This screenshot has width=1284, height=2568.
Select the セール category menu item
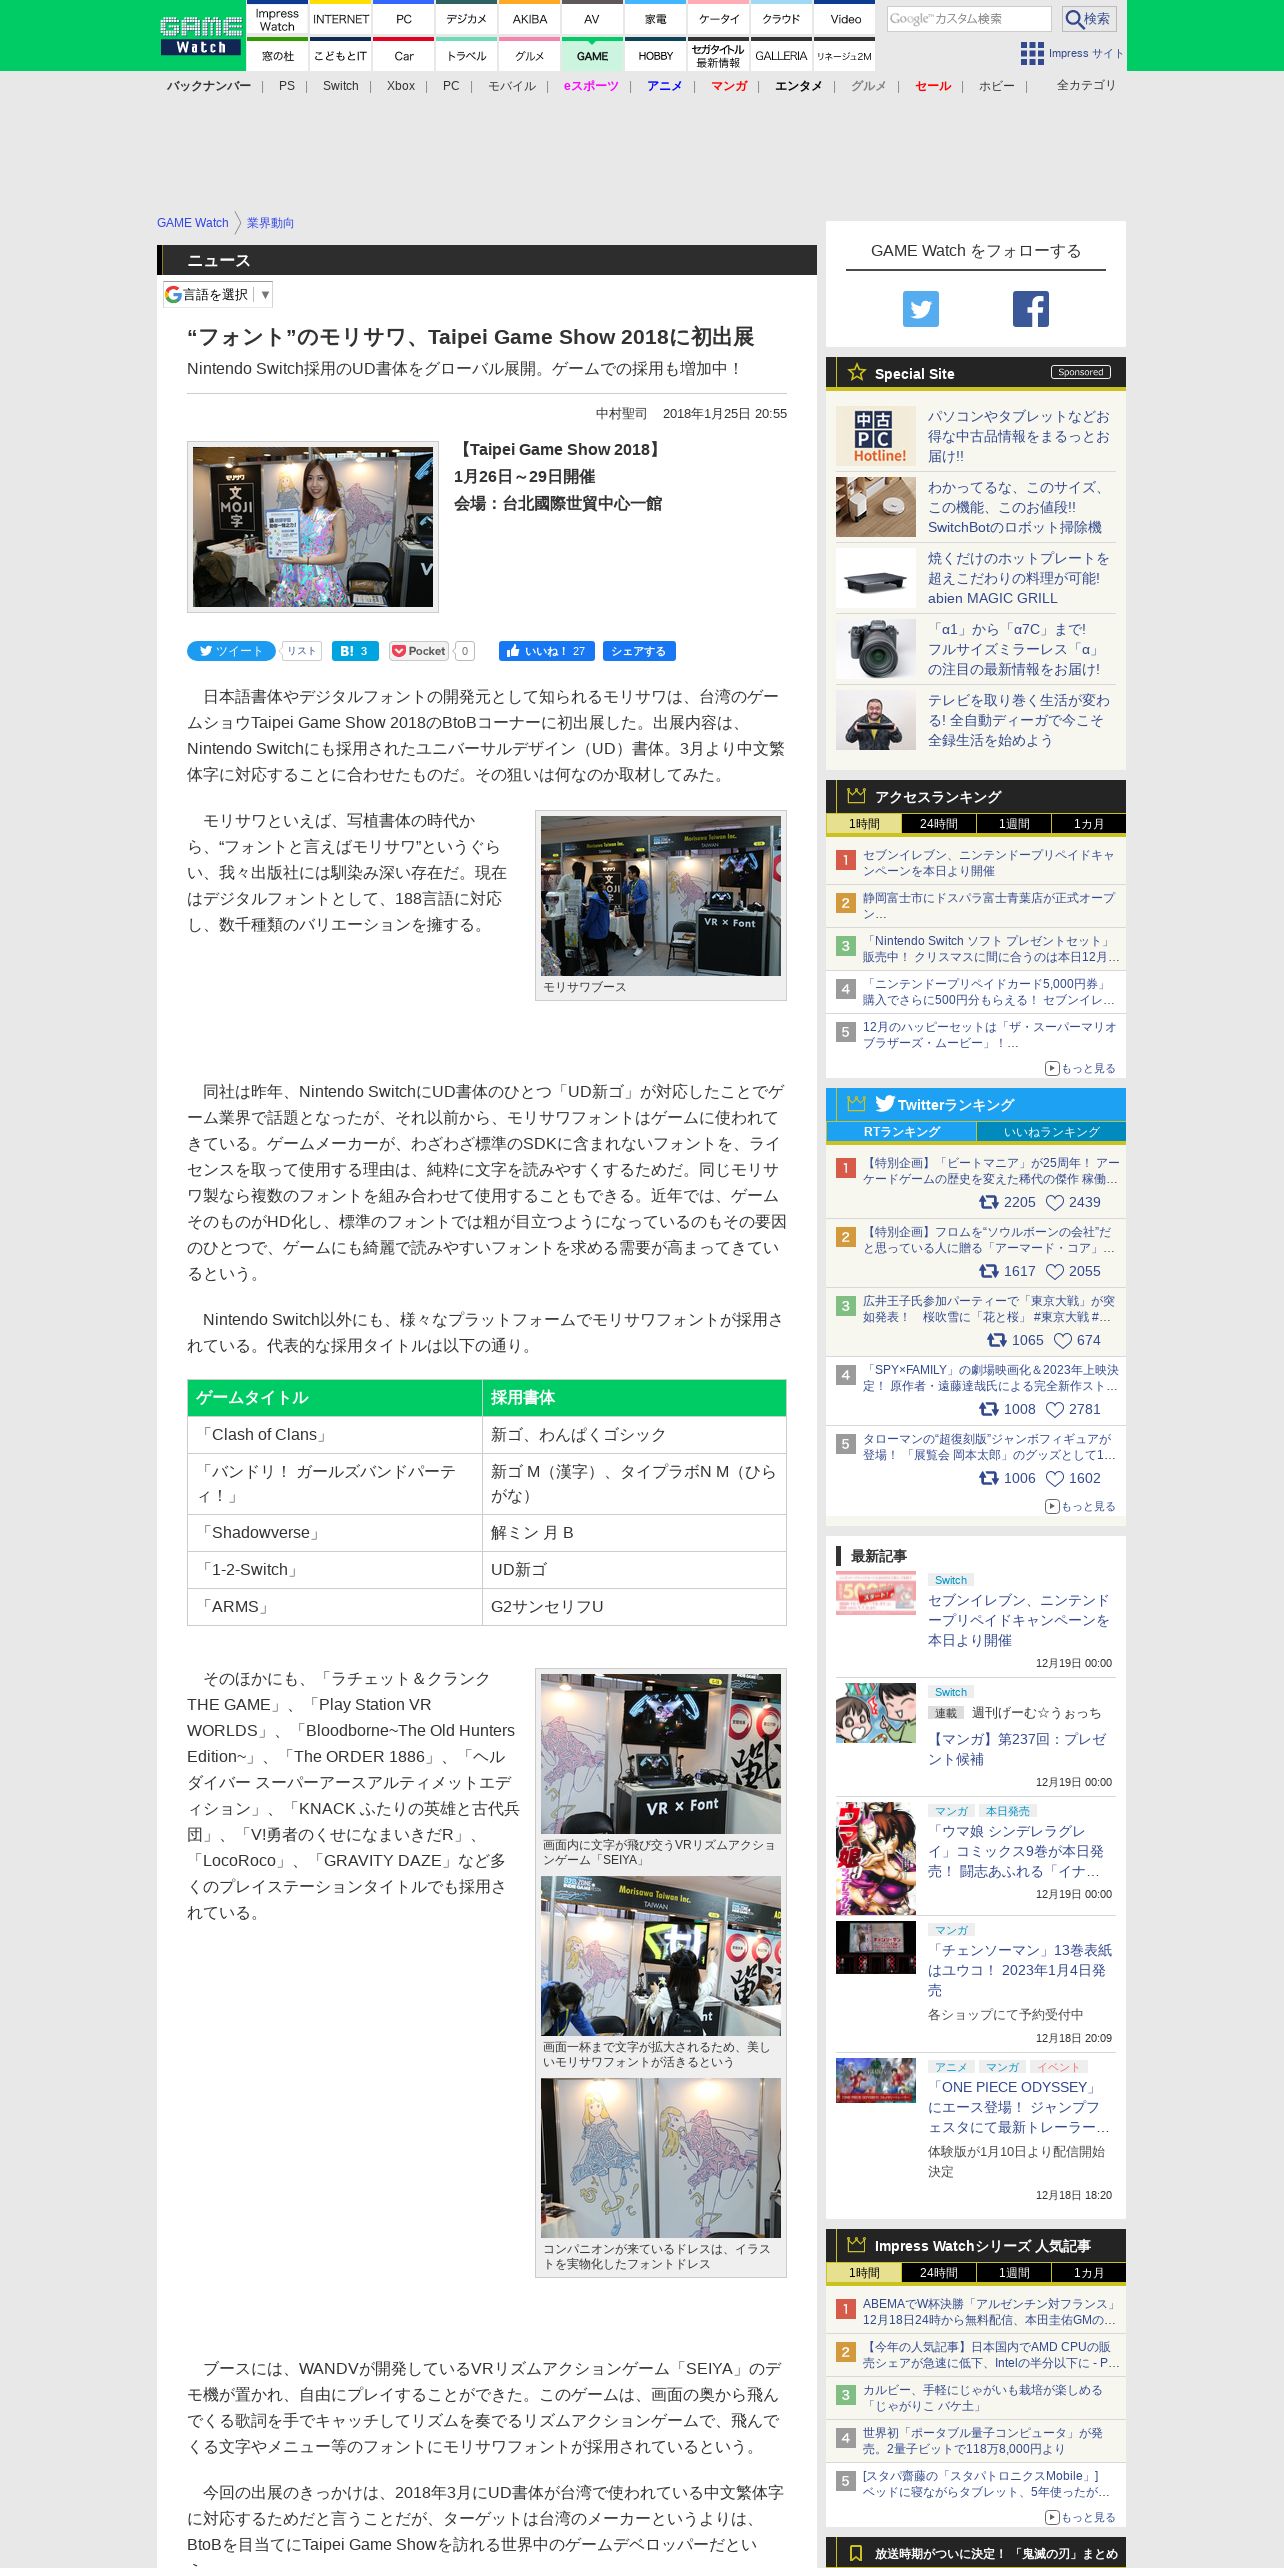pos(933,86)
